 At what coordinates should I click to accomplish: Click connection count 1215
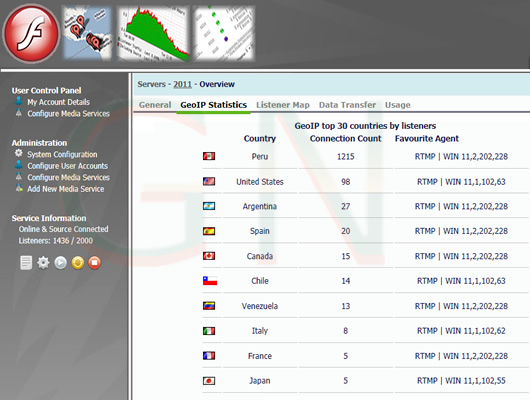pos(345,157)
